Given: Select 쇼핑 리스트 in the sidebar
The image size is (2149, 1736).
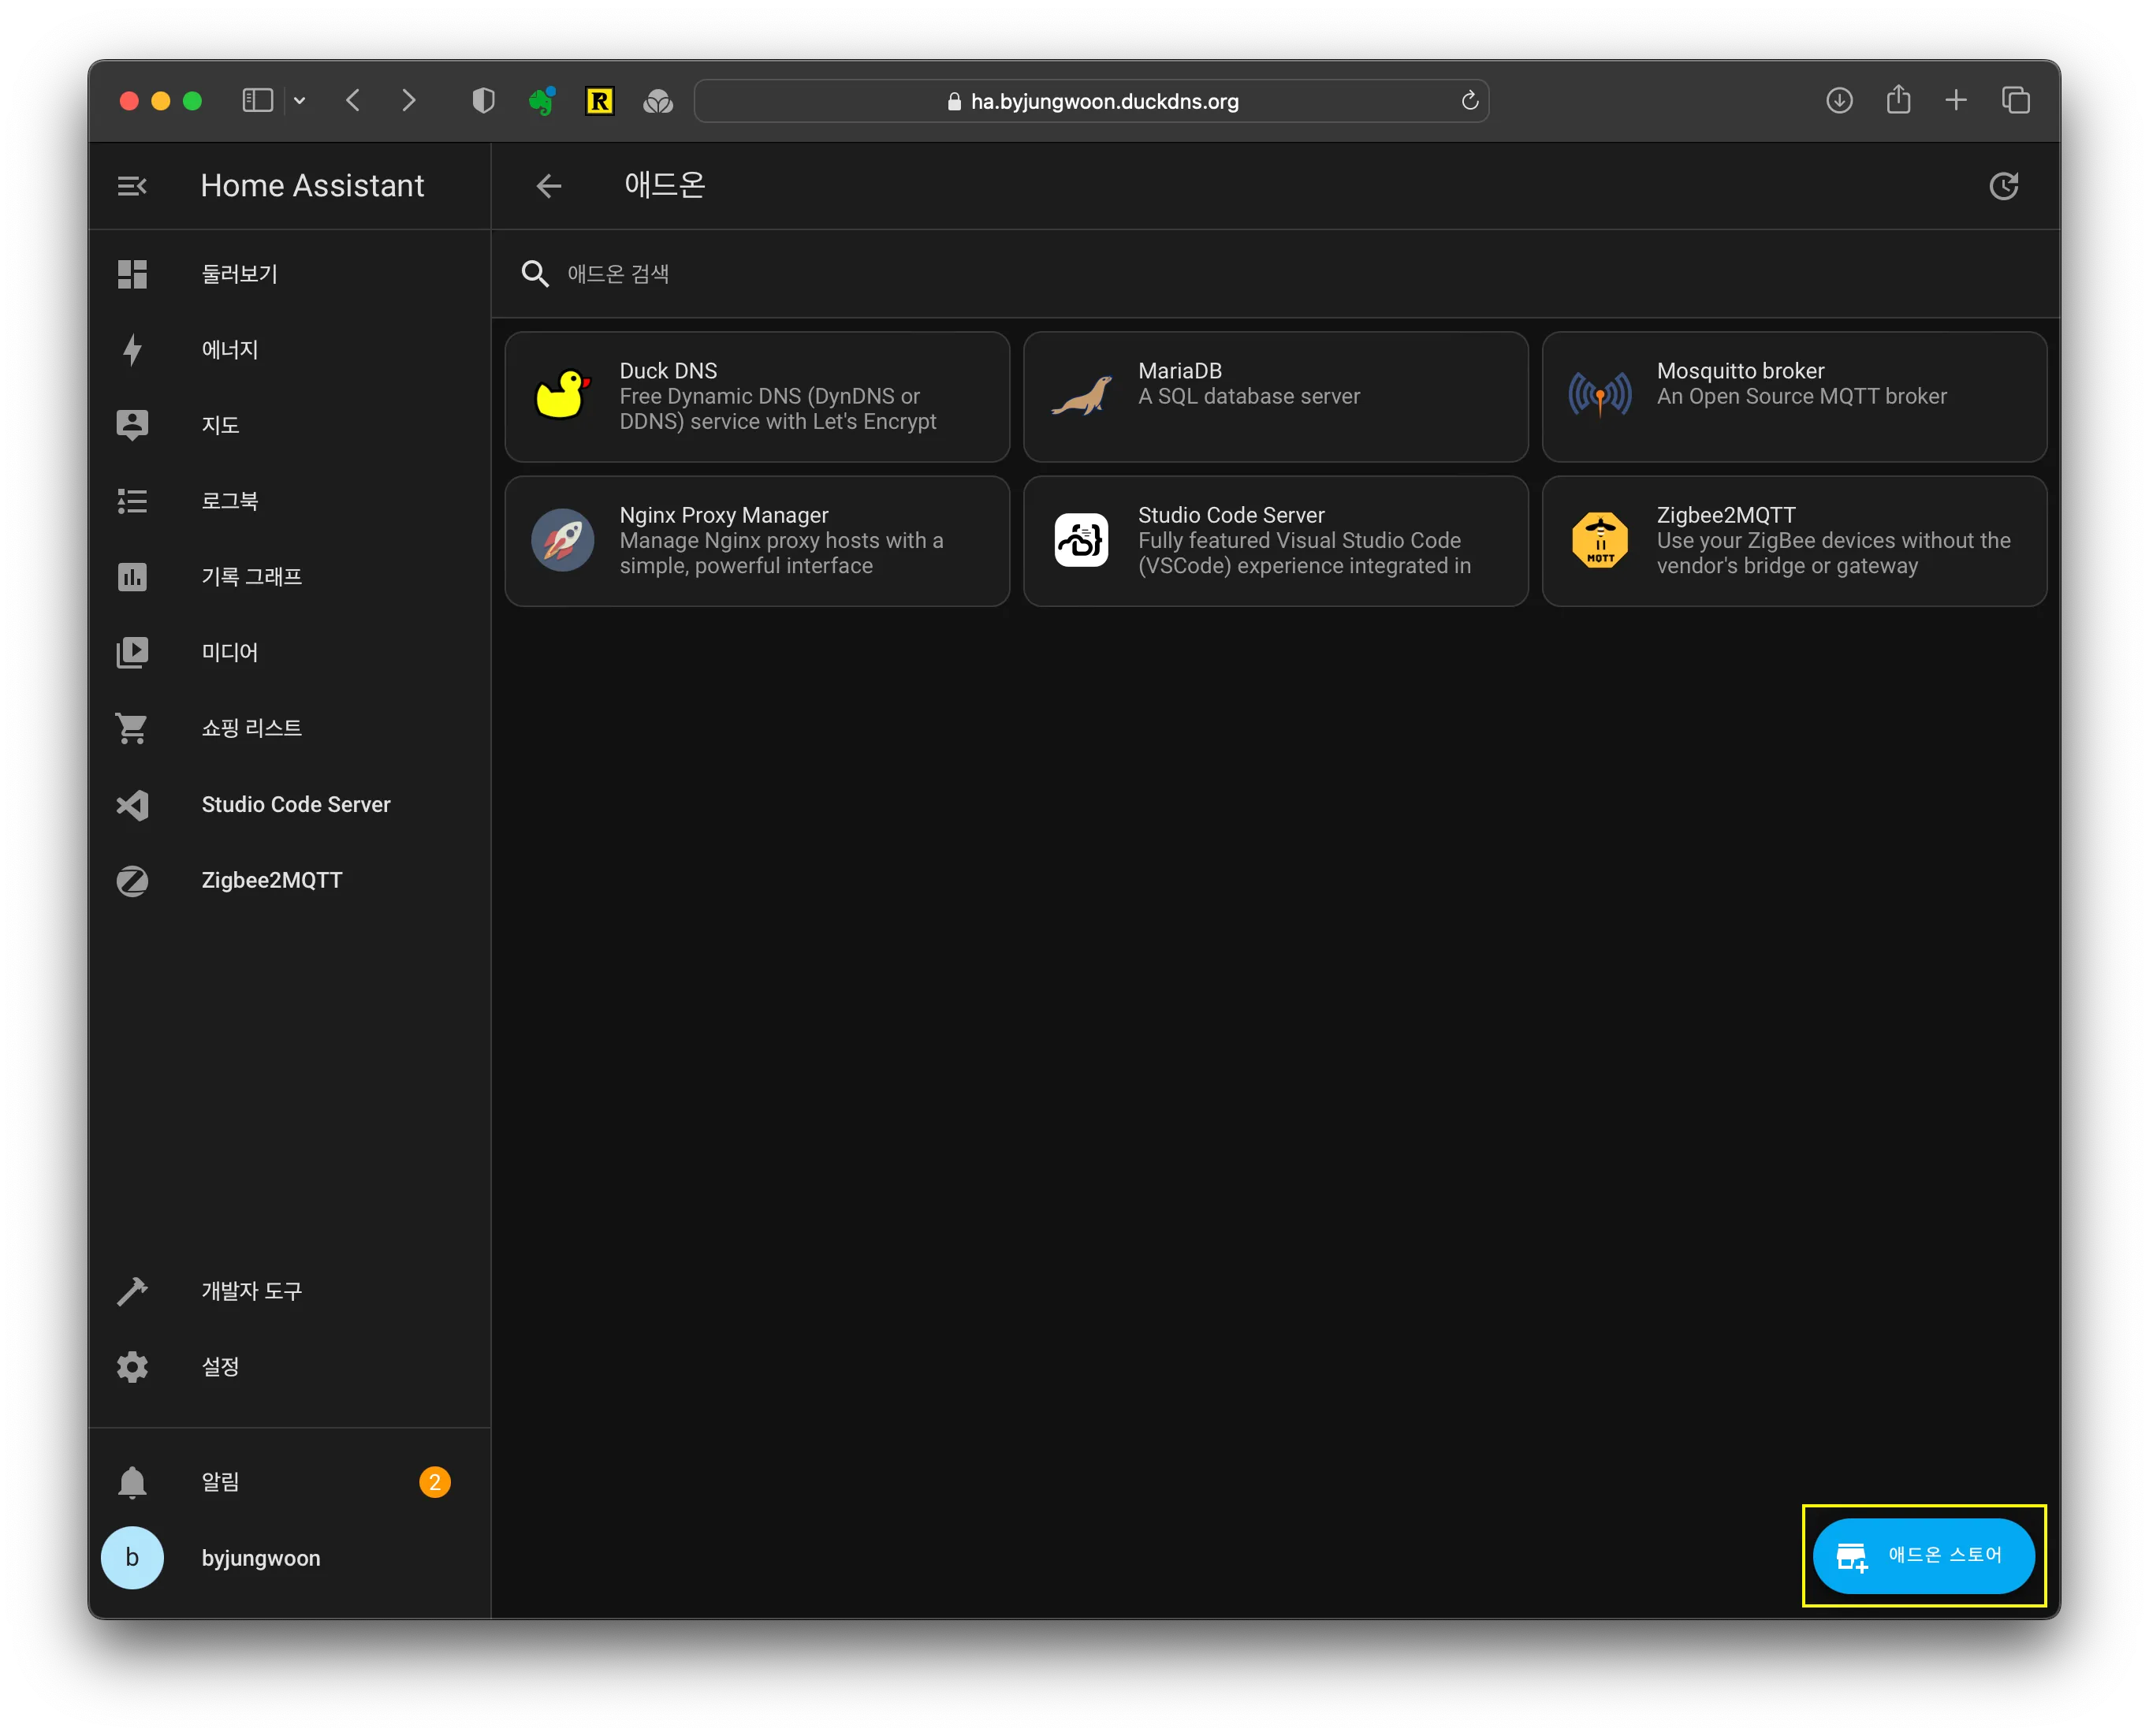Looking at the screenshot, I should coord(289,728).
